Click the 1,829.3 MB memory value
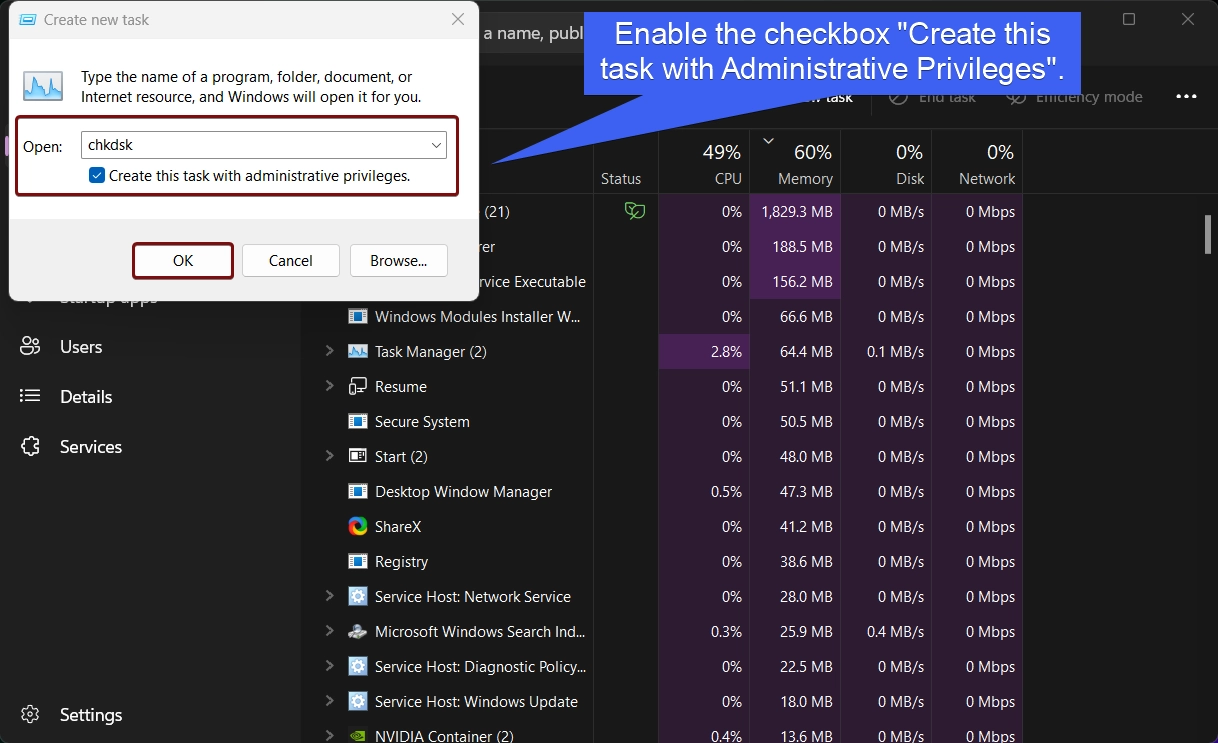Image resolution: width=1218 pixels, height=743 pixels. [796, 212]
